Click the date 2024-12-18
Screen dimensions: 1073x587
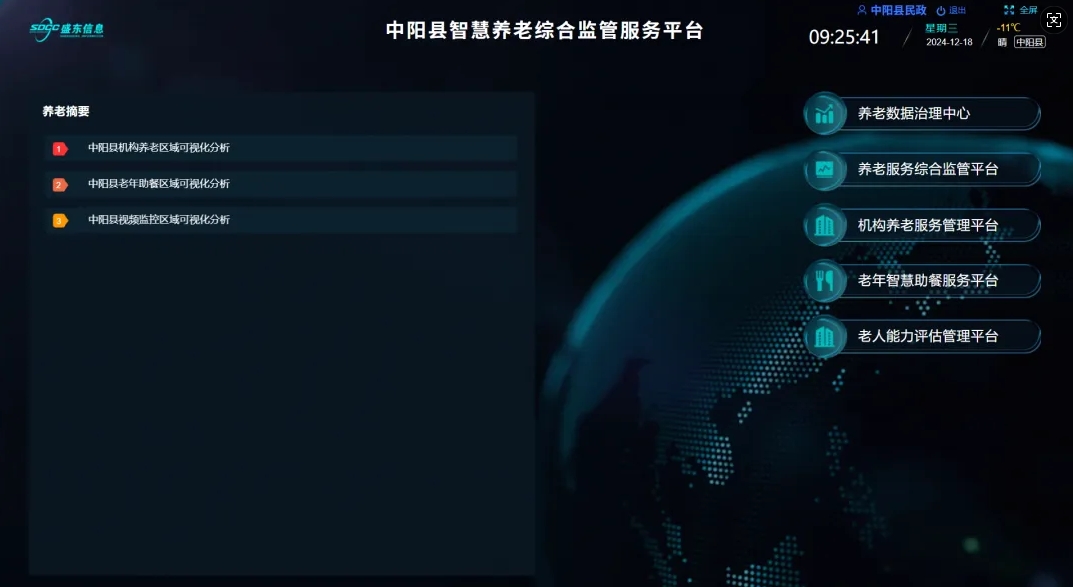[949, 42]
